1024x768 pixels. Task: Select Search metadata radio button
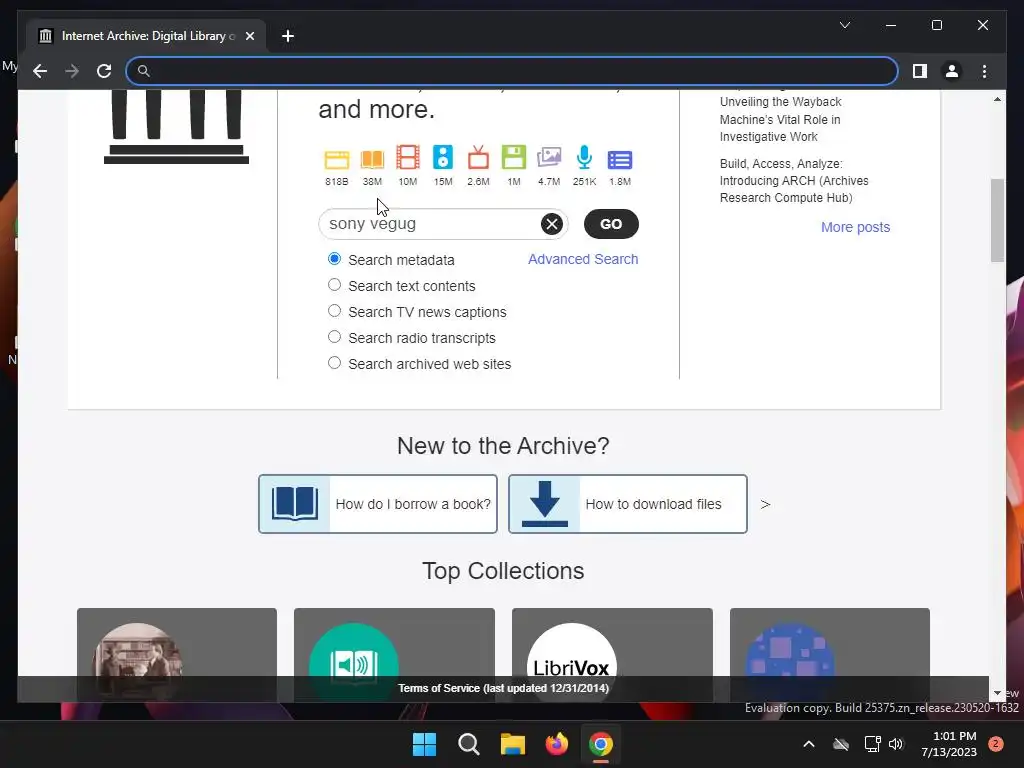coord(334,259)
